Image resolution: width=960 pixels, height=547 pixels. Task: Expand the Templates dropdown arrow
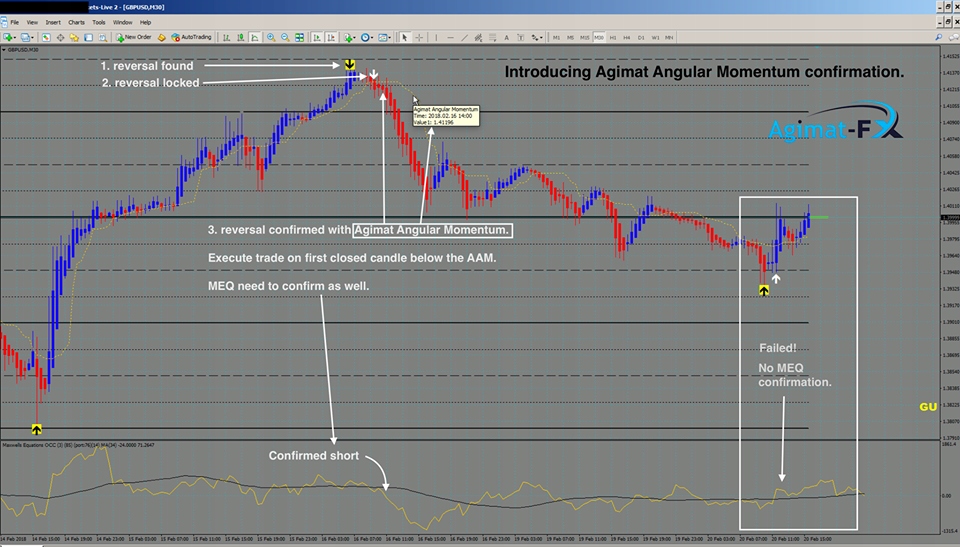(389, 38)
